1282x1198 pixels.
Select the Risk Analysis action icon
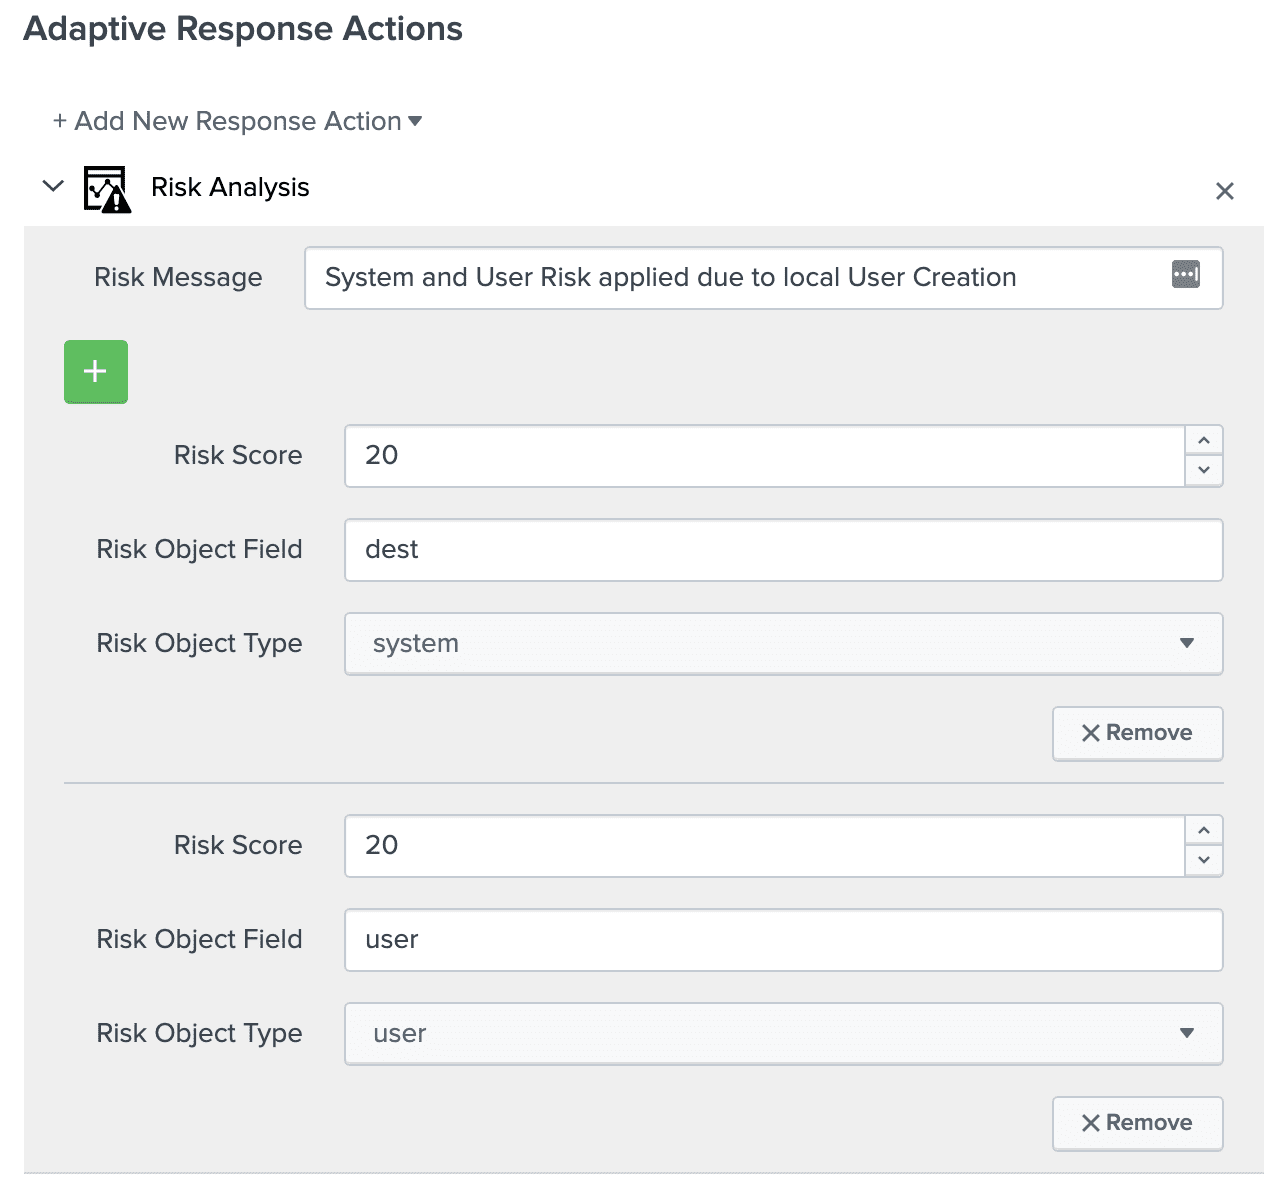[x=105, y=187]
